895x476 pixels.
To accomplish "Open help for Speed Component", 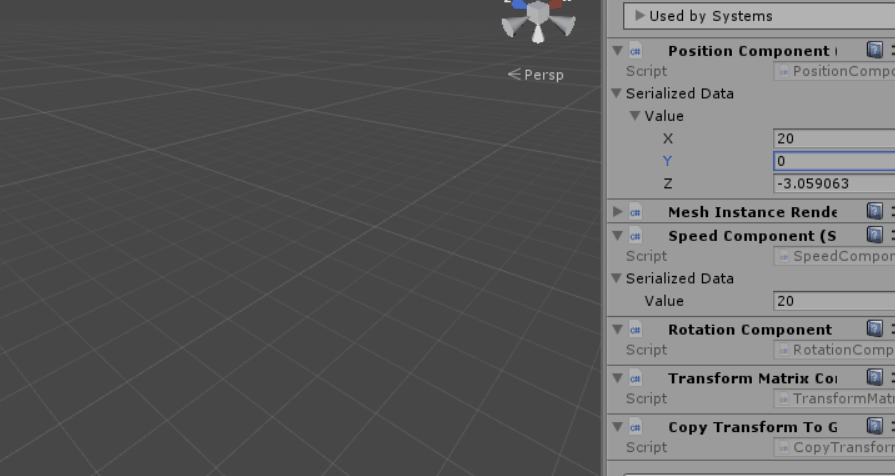I will tap(874, 235).
